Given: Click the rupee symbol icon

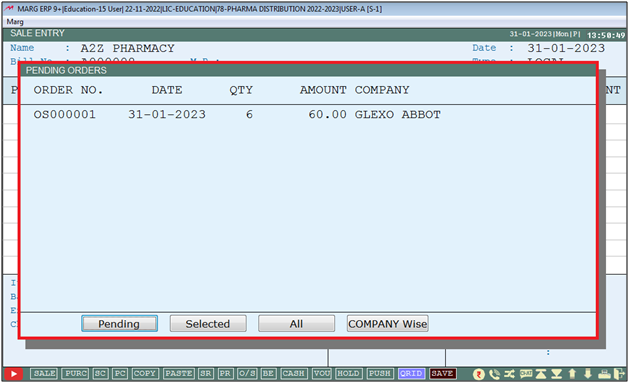Looking at the screenshot, I should point(478,374).
